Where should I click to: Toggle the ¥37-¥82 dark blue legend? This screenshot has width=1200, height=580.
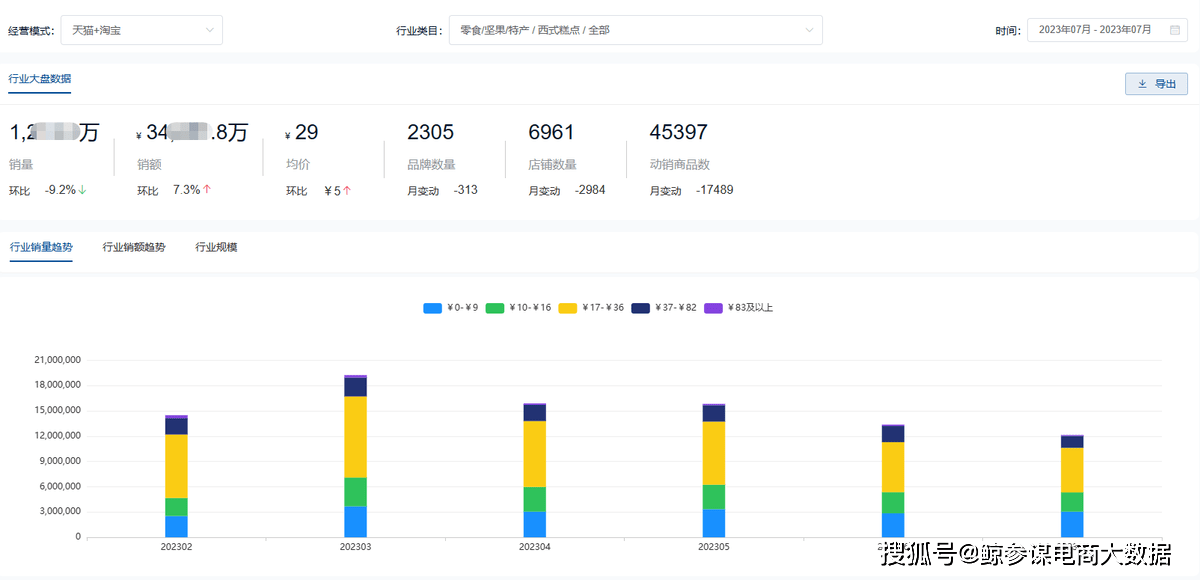click(664, 308)
